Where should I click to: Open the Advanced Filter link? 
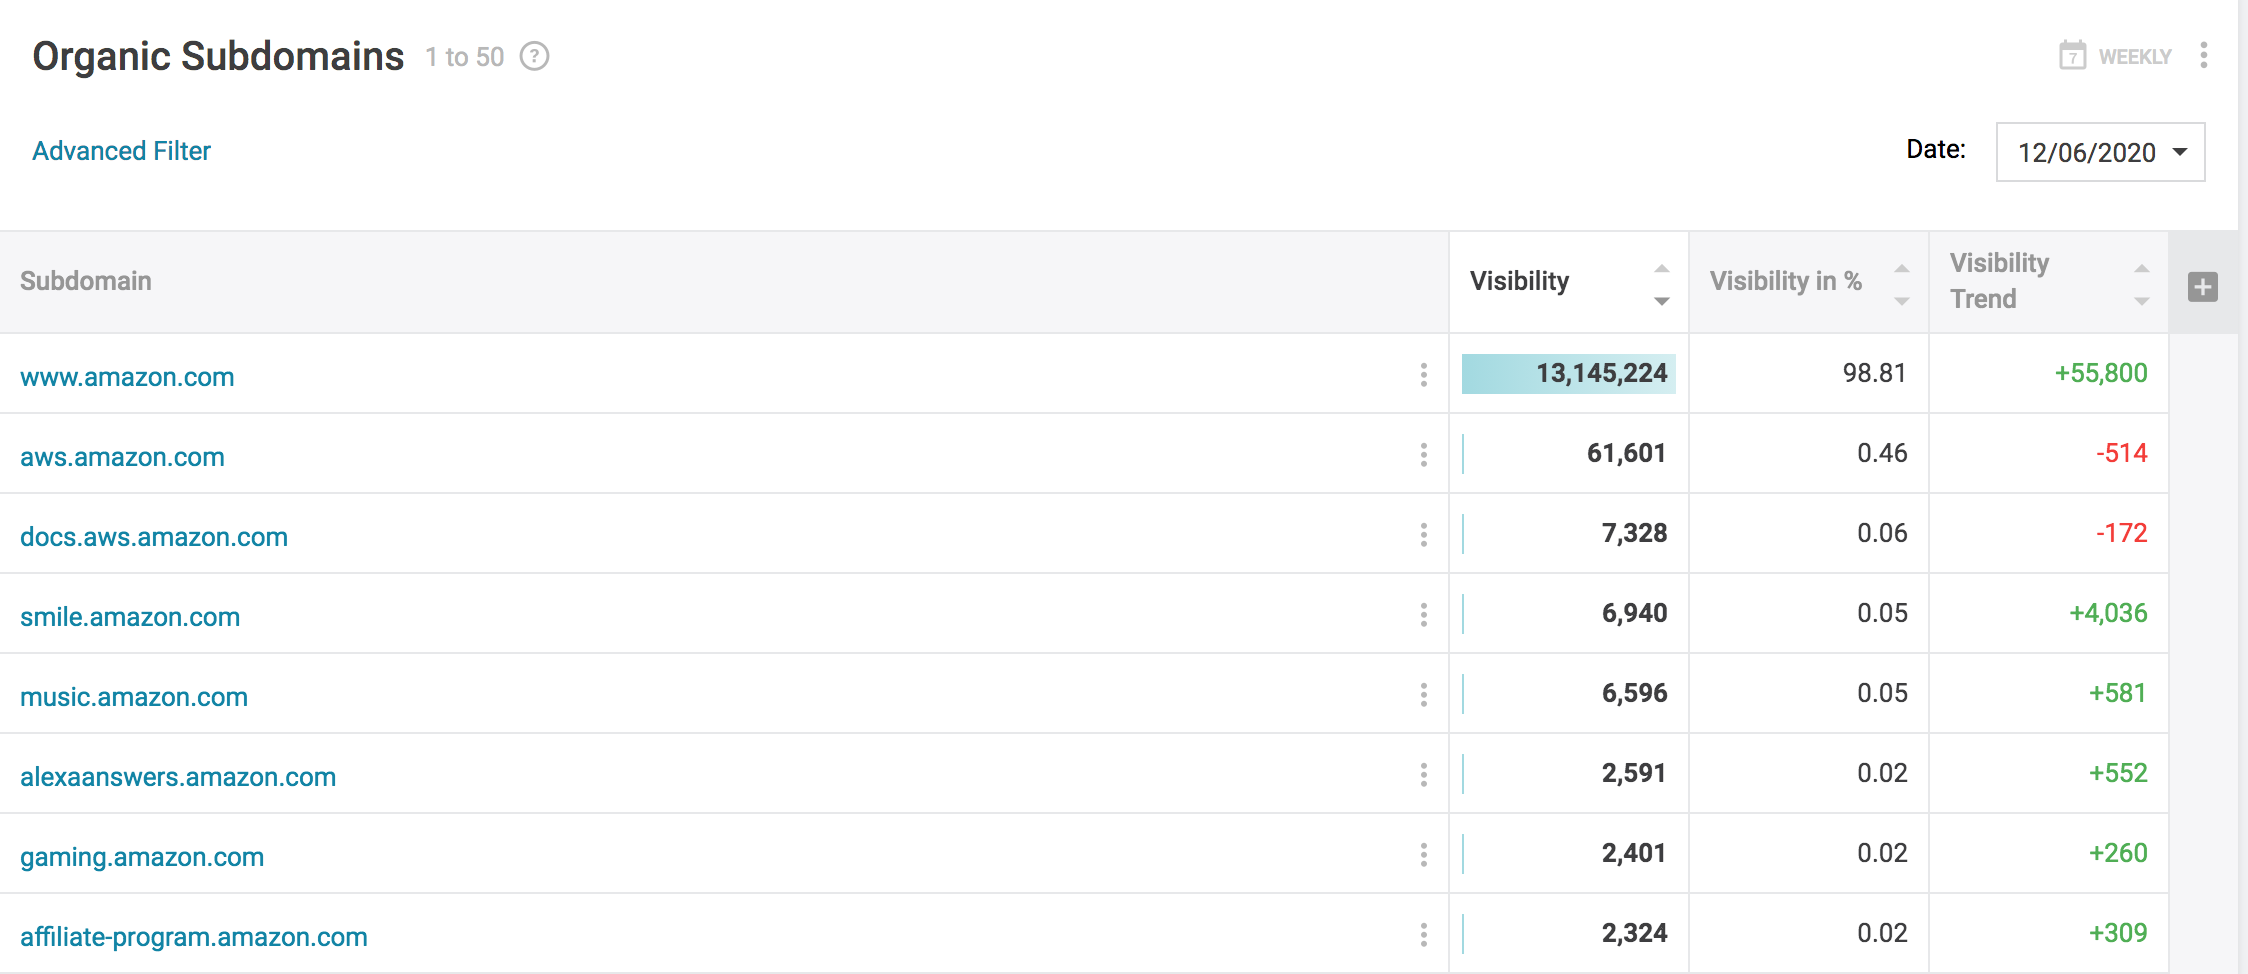click(x=121, y=151)
